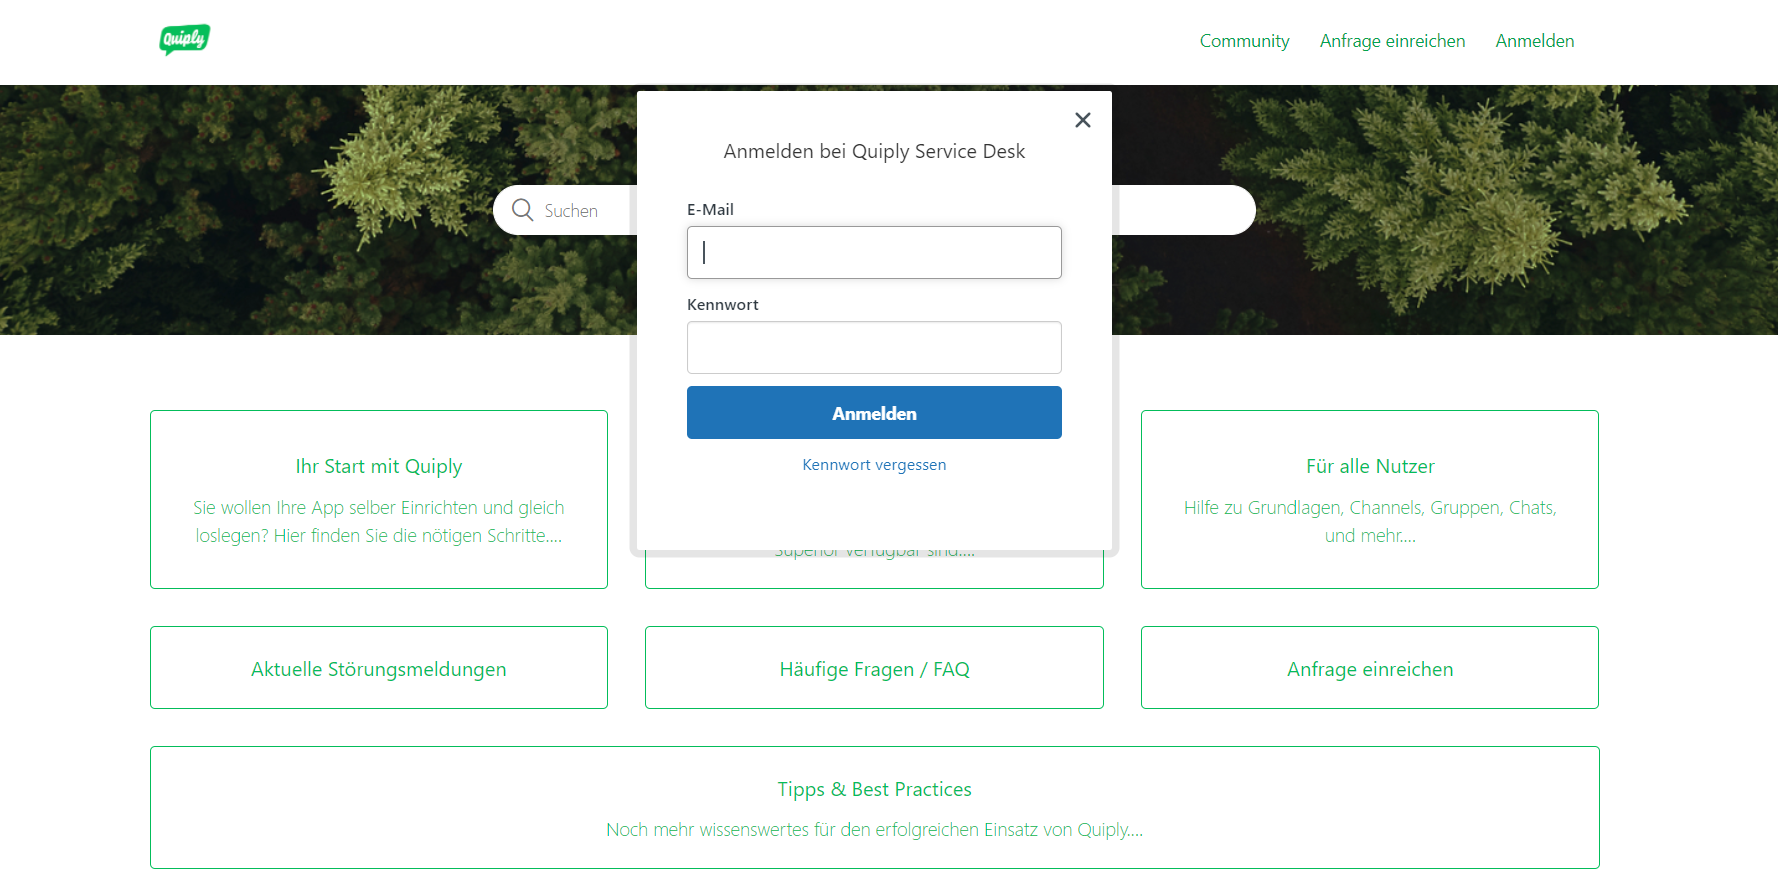The width and height of the screenshot is (1778, 896).
Task: Open the Community menu link
Action: pos(1244,41)
